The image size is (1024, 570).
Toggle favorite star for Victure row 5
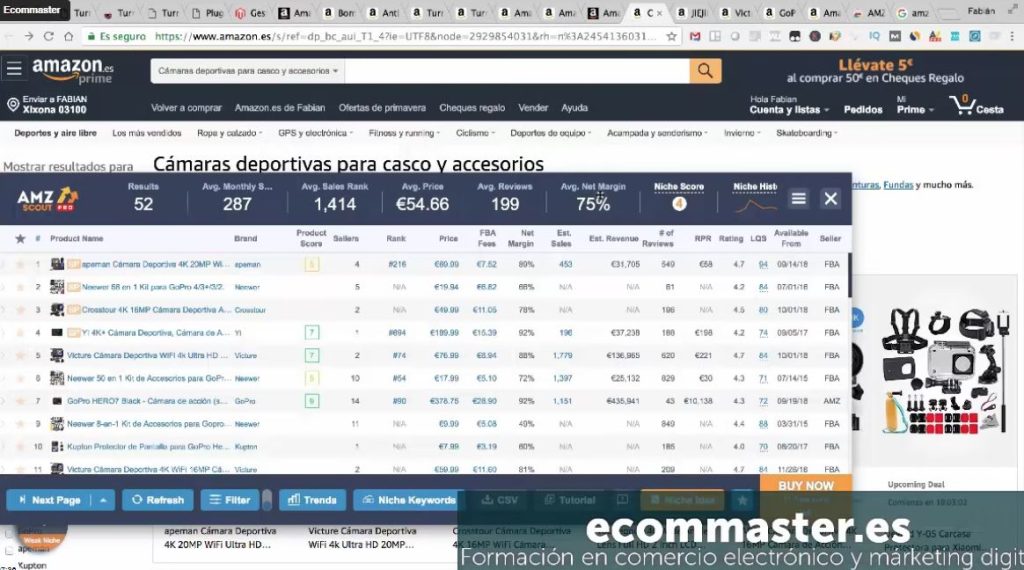tap(20, 356)
